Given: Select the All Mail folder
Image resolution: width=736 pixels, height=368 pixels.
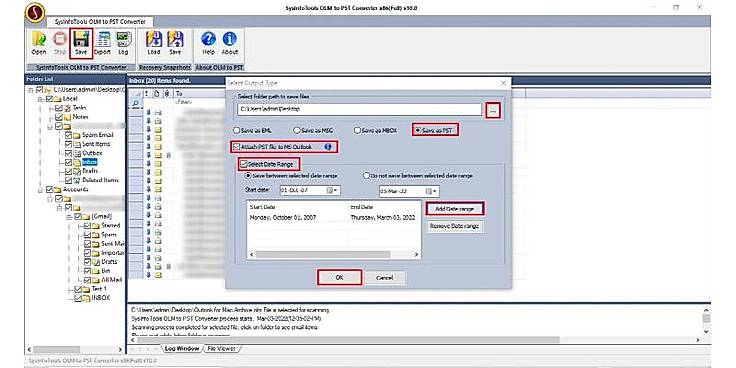Looking at the screenshot, I should point(112,279).
